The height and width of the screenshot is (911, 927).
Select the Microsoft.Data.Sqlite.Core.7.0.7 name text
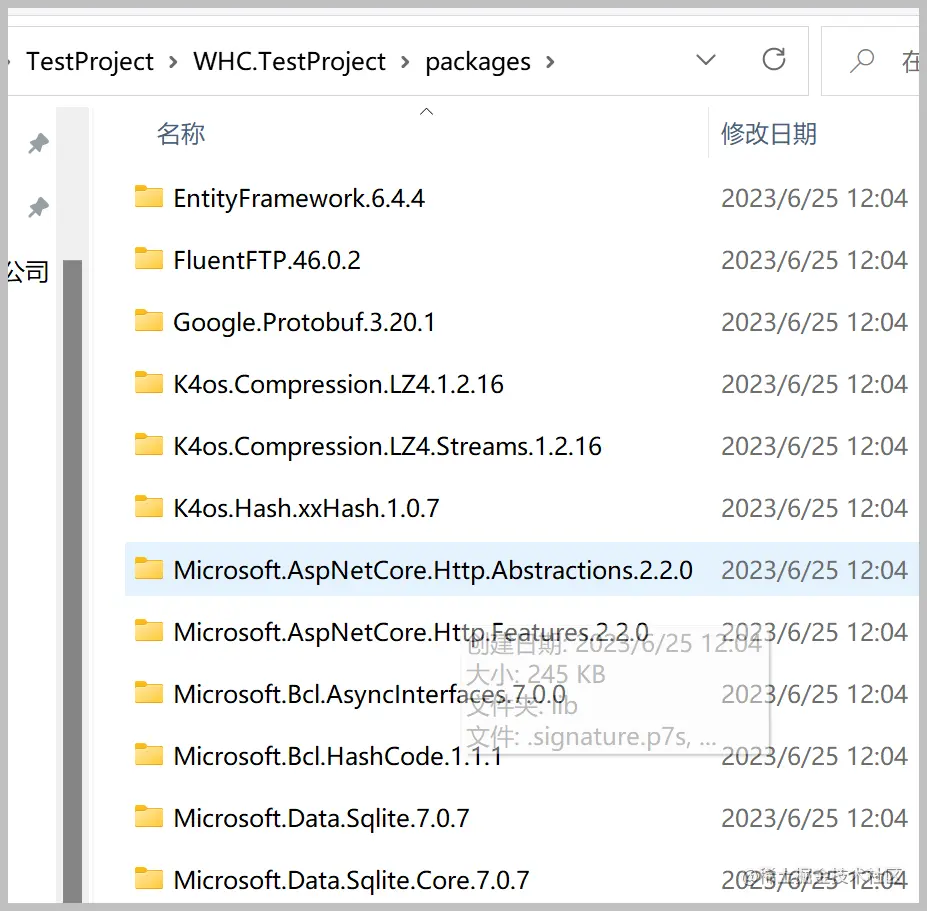(351, 881)
